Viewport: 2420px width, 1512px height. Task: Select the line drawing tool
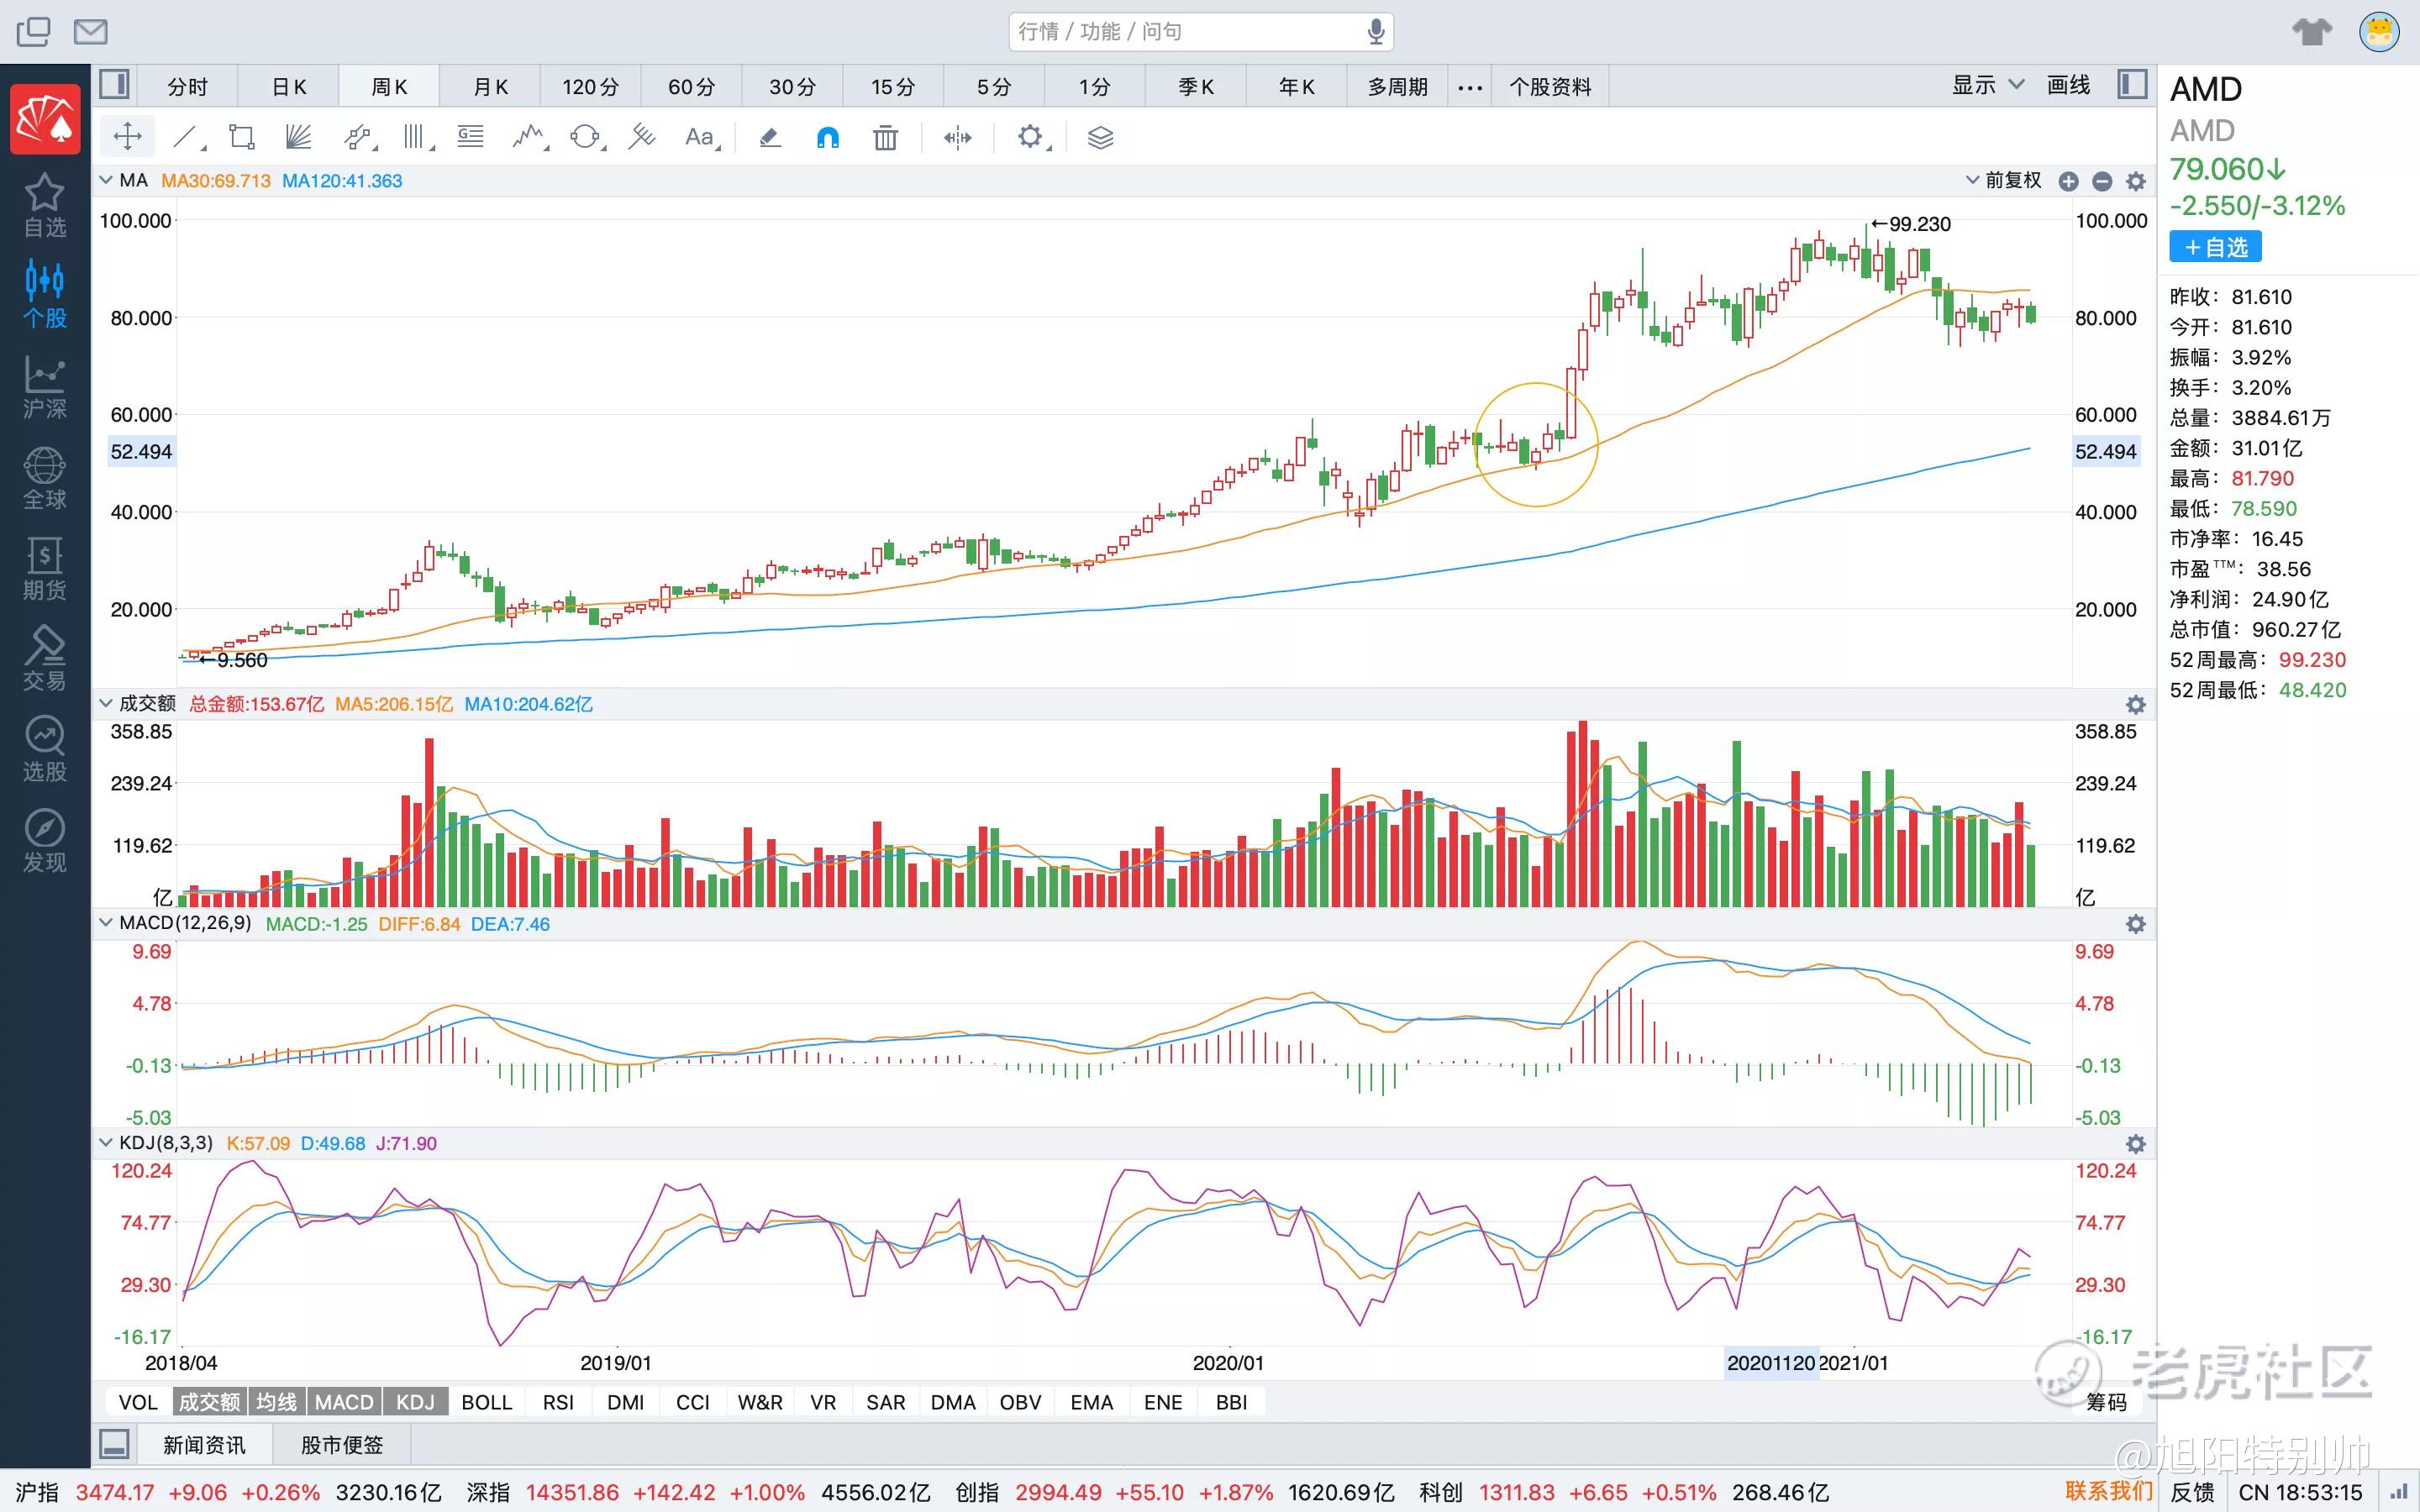(x=186, y=137)
